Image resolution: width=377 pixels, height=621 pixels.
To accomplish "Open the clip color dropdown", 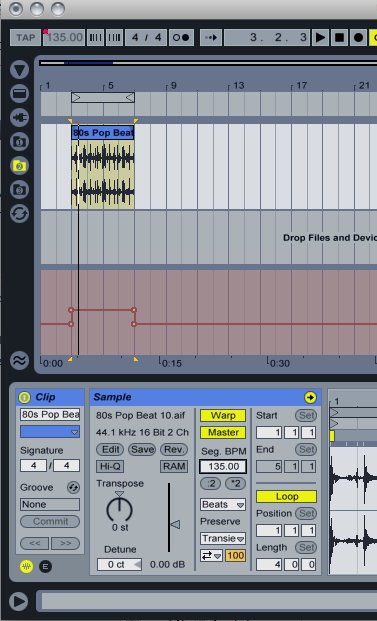I will point(50,432).
